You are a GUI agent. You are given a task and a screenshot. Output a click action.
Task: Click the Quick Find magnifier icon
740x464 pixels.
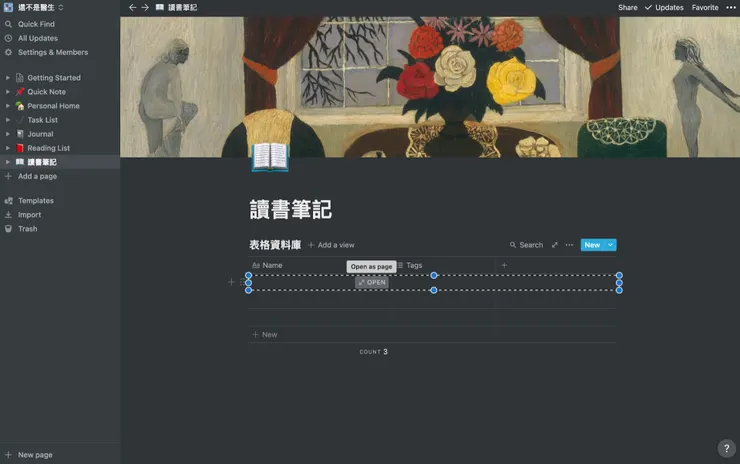pos(8,24)
